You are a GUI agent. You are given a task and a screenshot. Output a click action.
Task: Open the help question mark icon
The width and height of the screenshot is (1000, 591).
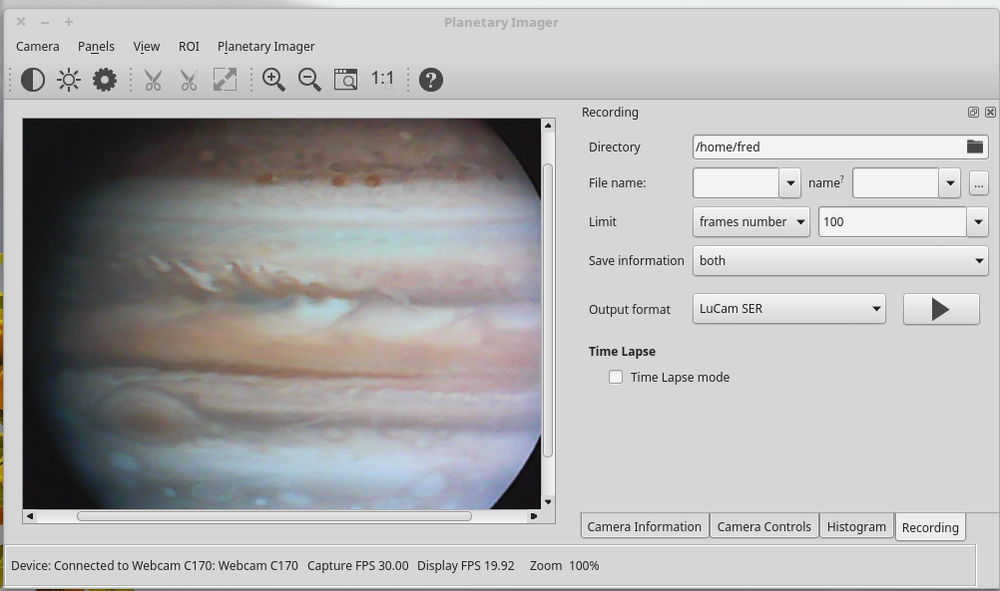click(430, 79)
